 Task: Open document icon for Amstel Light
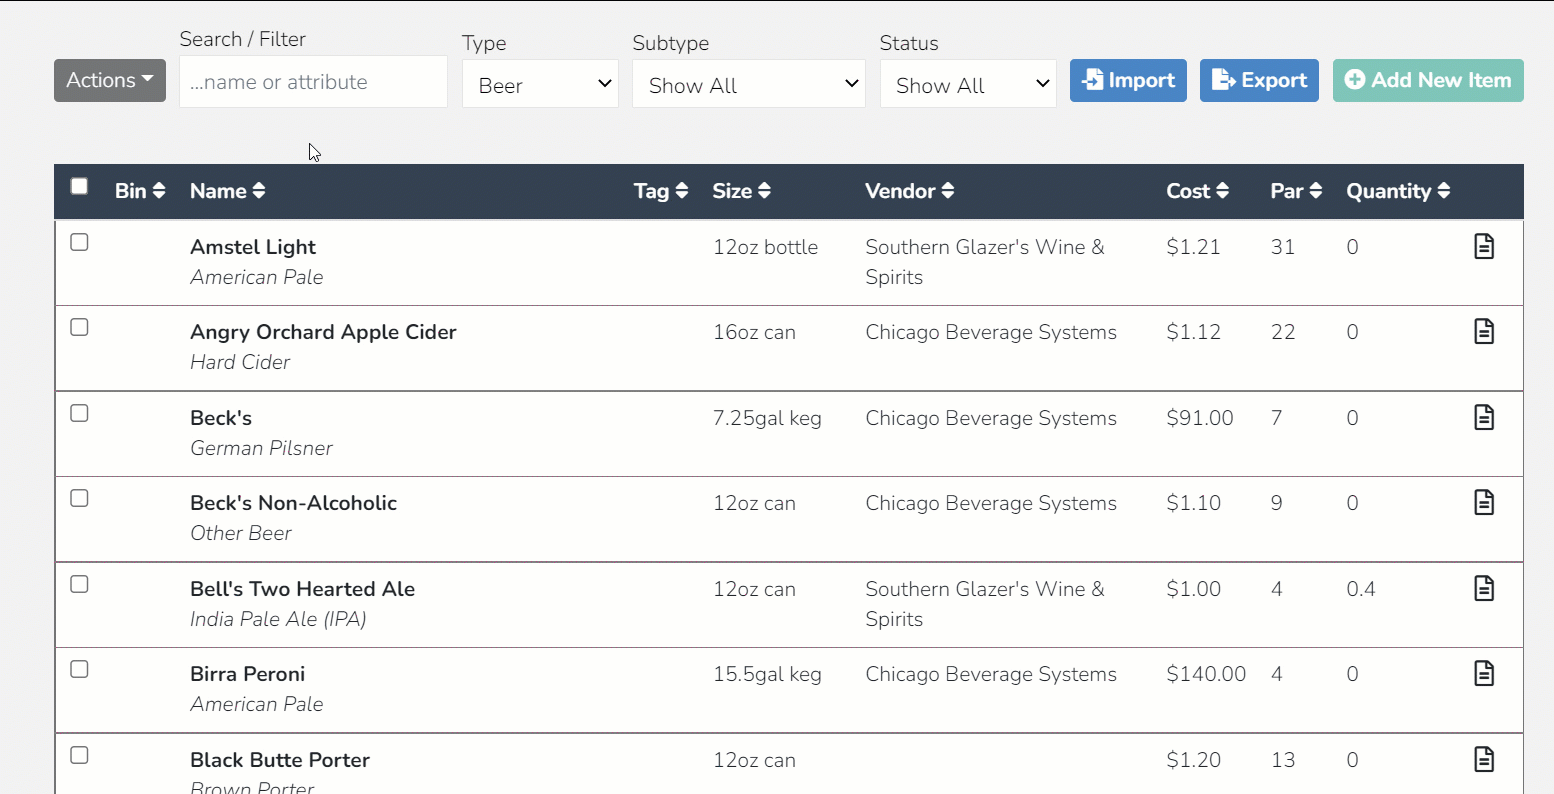(1484, 246)
